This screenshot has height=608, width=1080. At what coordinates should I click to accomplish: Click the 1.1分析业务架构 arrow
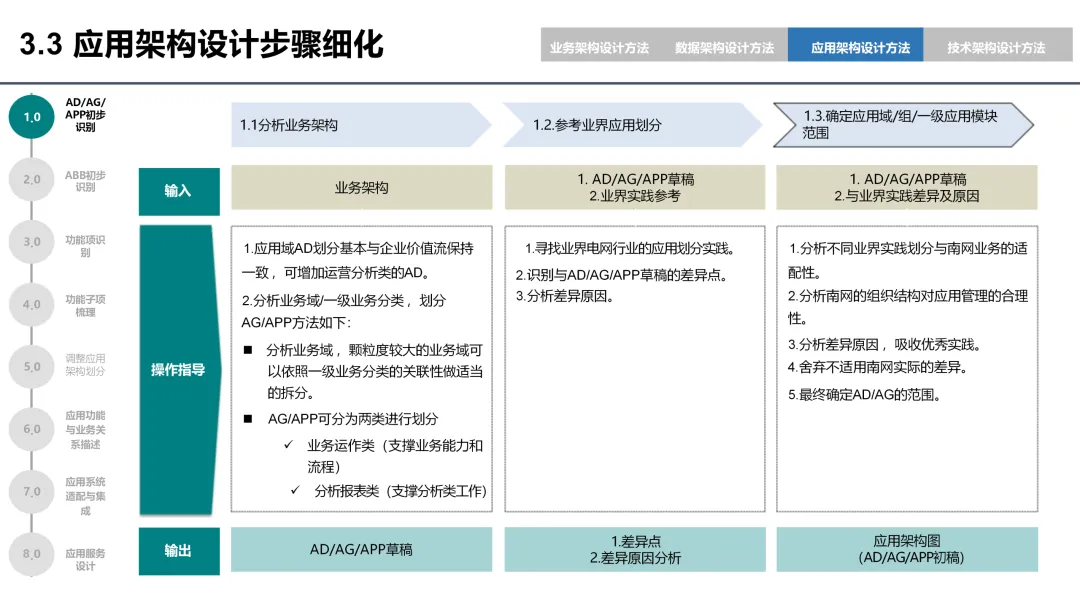coord(361,125)
